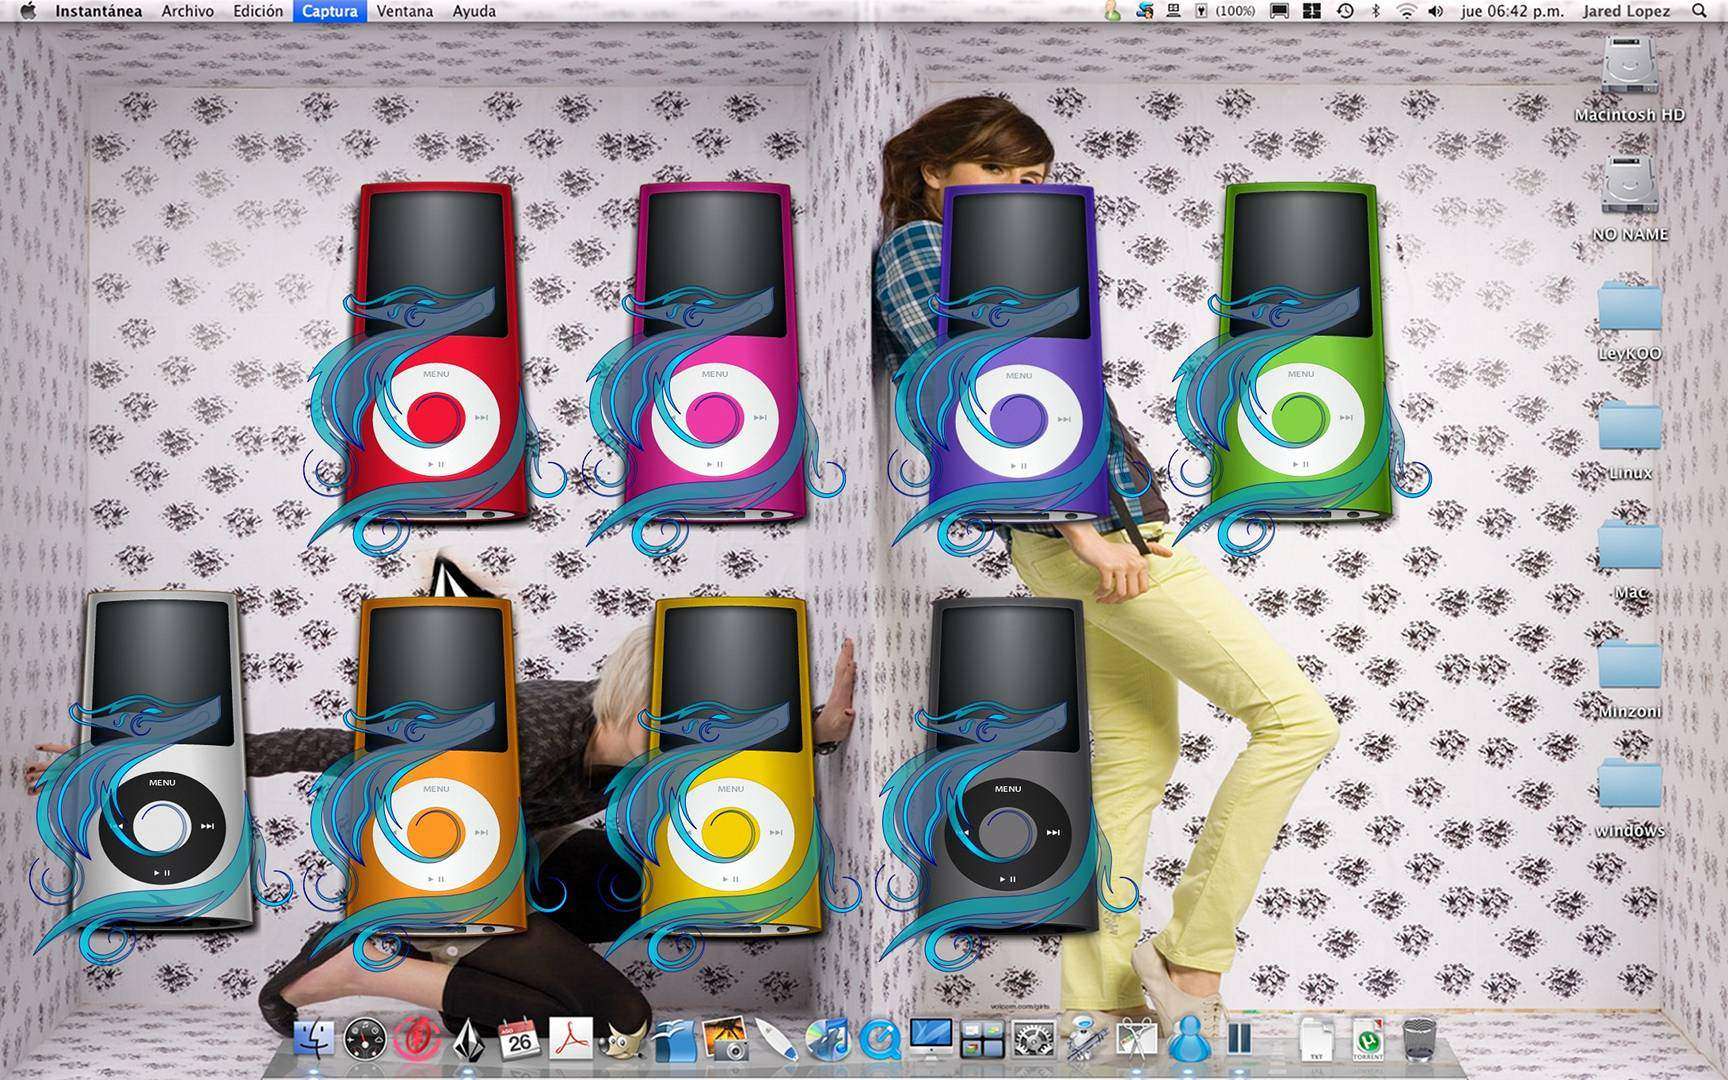Click the clock showing jue 06:42 p.m.

pyautogui.click(x=1512, y=11)
